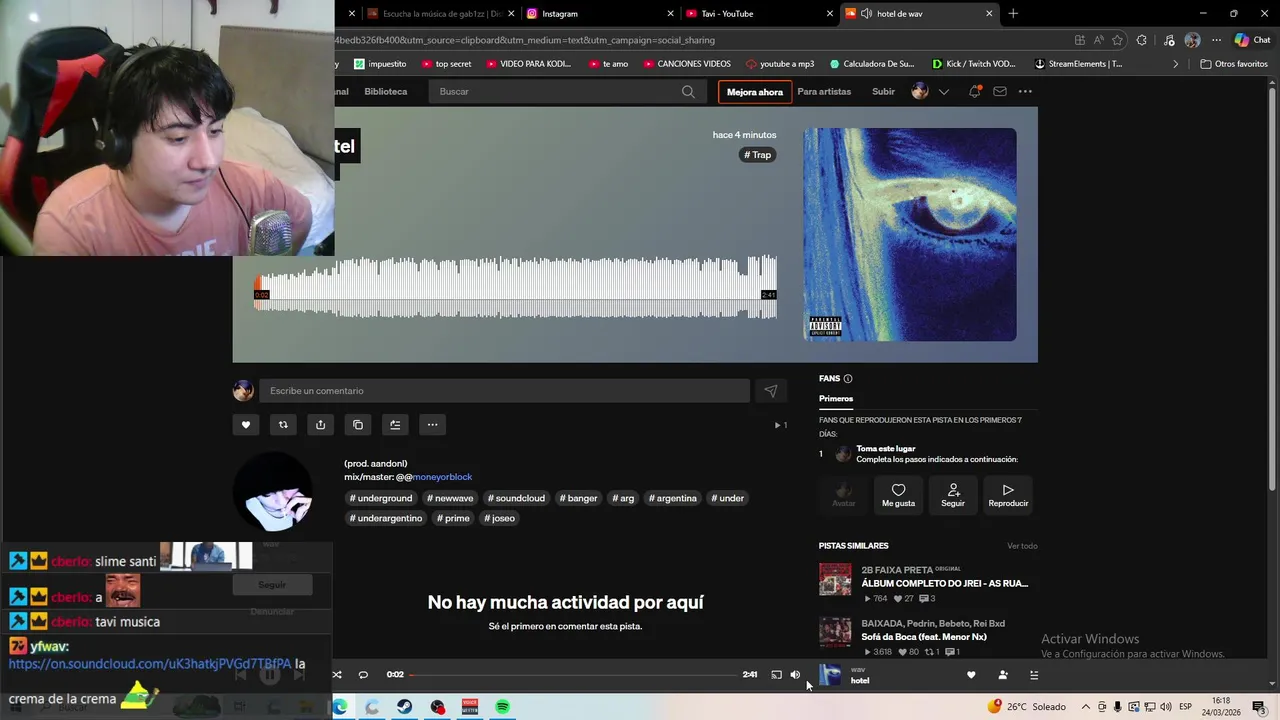Image resolution: width=1280 pixels, height=720 pixels.
Task: Click the track waveform to seek
Action: (516, 287)
